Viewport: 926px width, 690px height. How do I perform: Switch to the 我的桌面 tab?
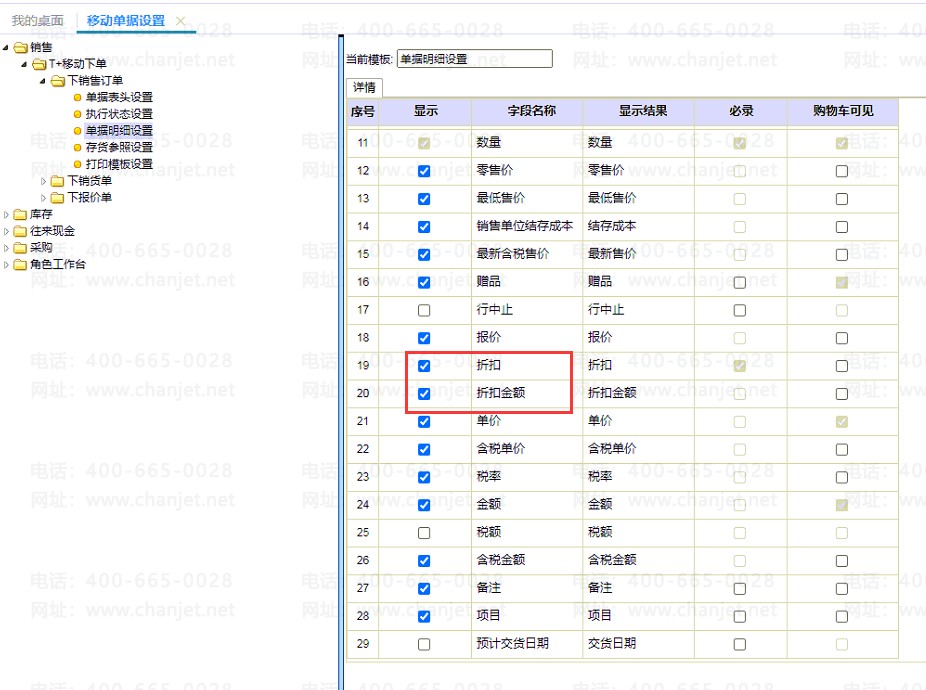(x=37, y=21)
